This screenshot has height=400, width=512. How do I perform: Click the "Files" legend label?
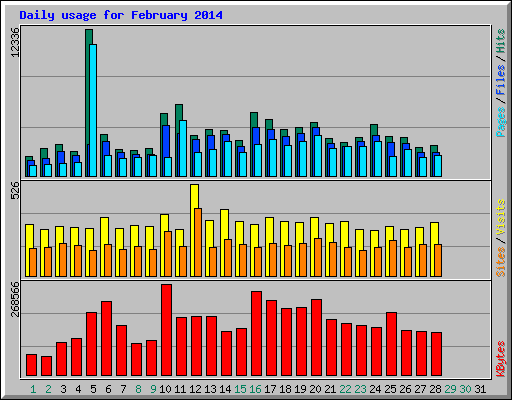coord(501,80)
